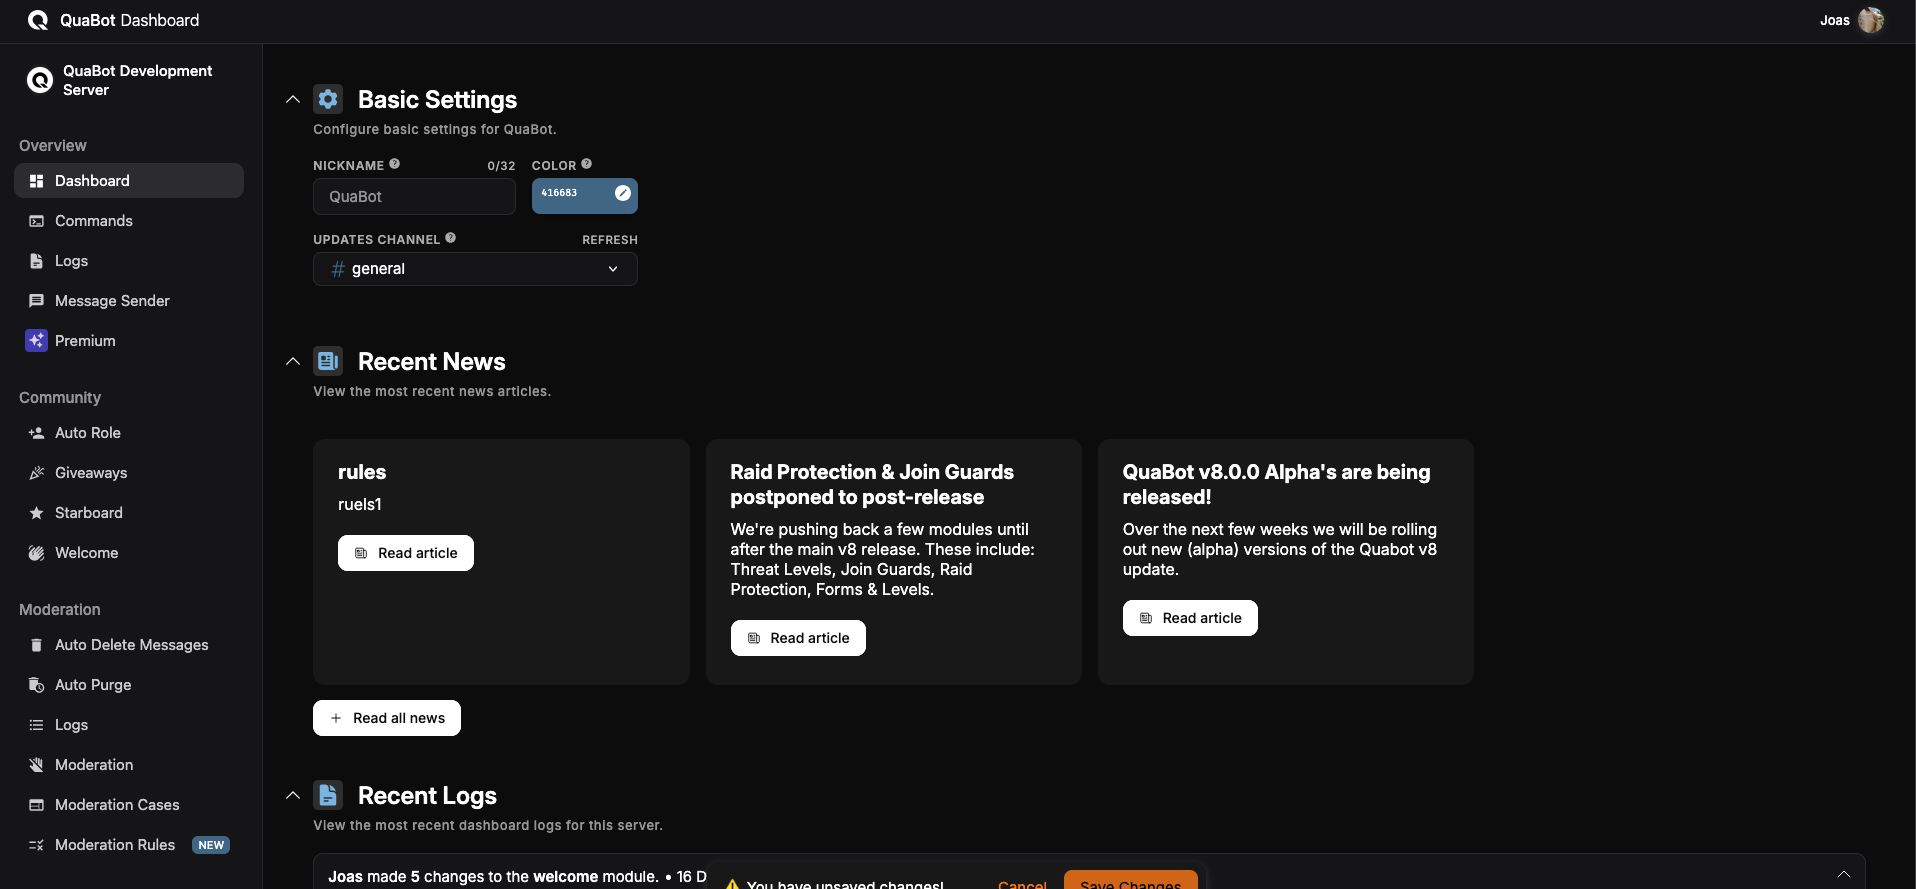Focus the Nickname input field

coord(414,197)
